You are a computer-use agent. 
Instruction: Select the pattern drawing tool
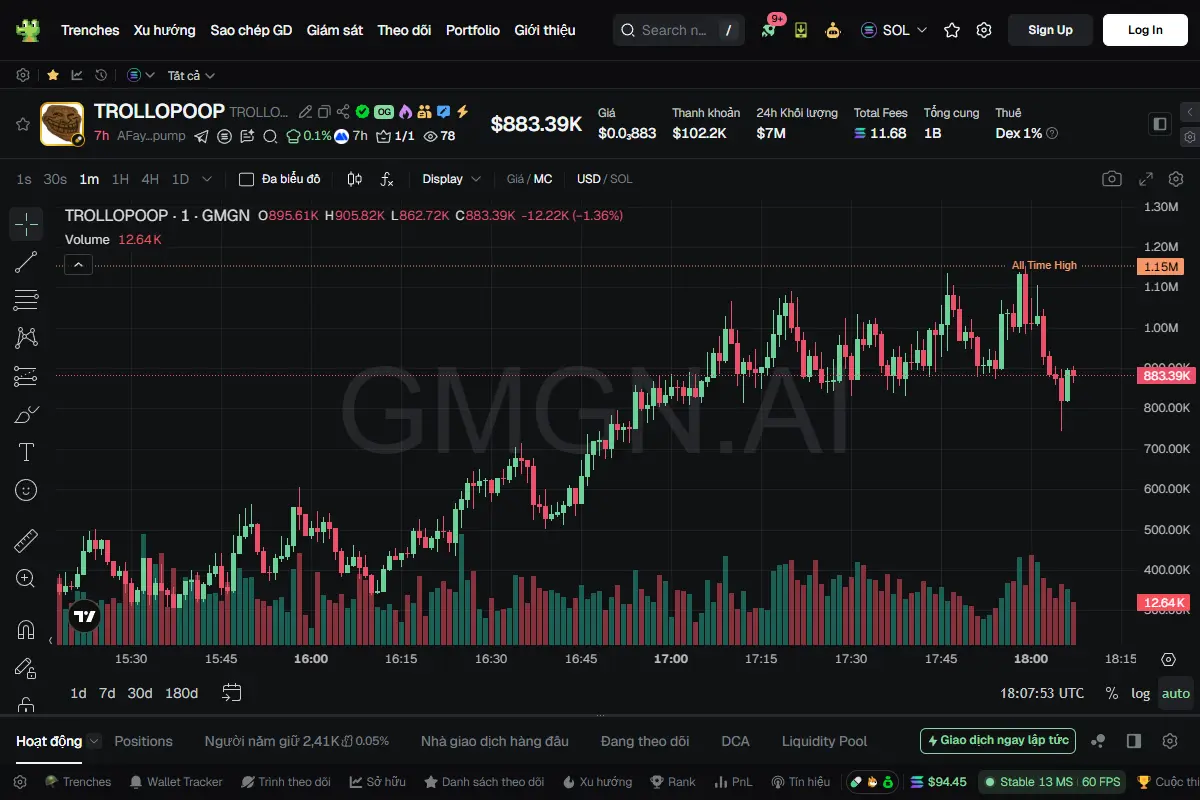(26, 338)
